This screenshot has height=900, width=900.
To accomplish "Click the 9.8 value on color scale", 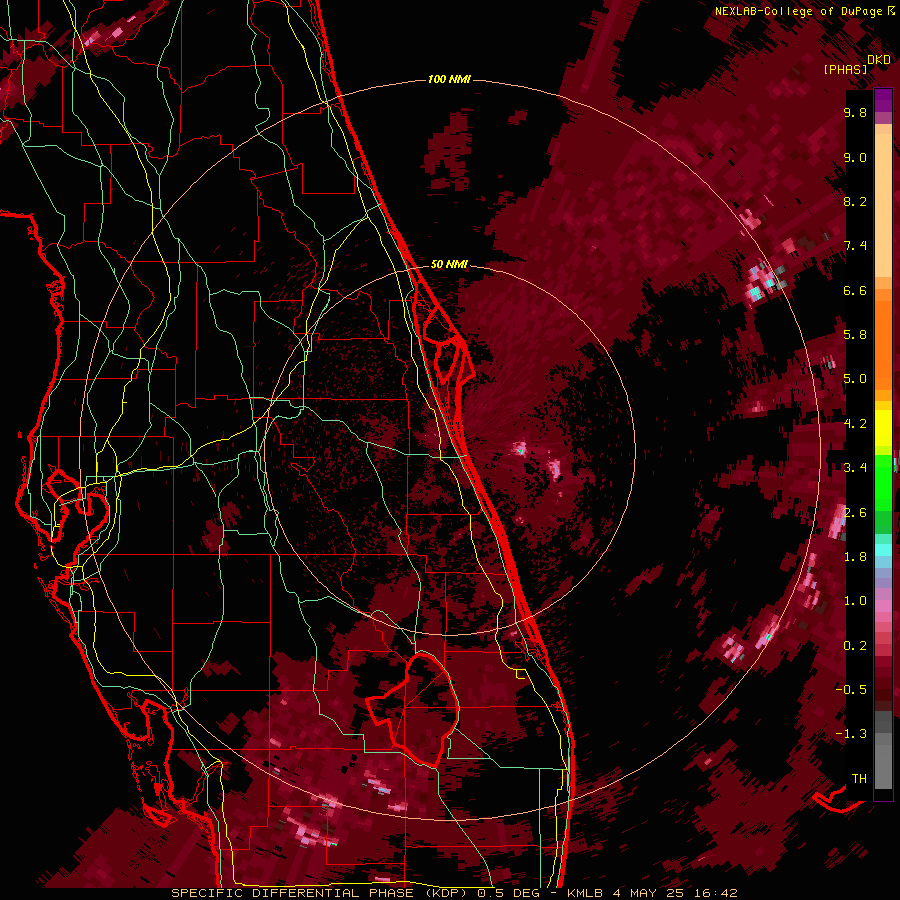I will click(x=855, y=113).
